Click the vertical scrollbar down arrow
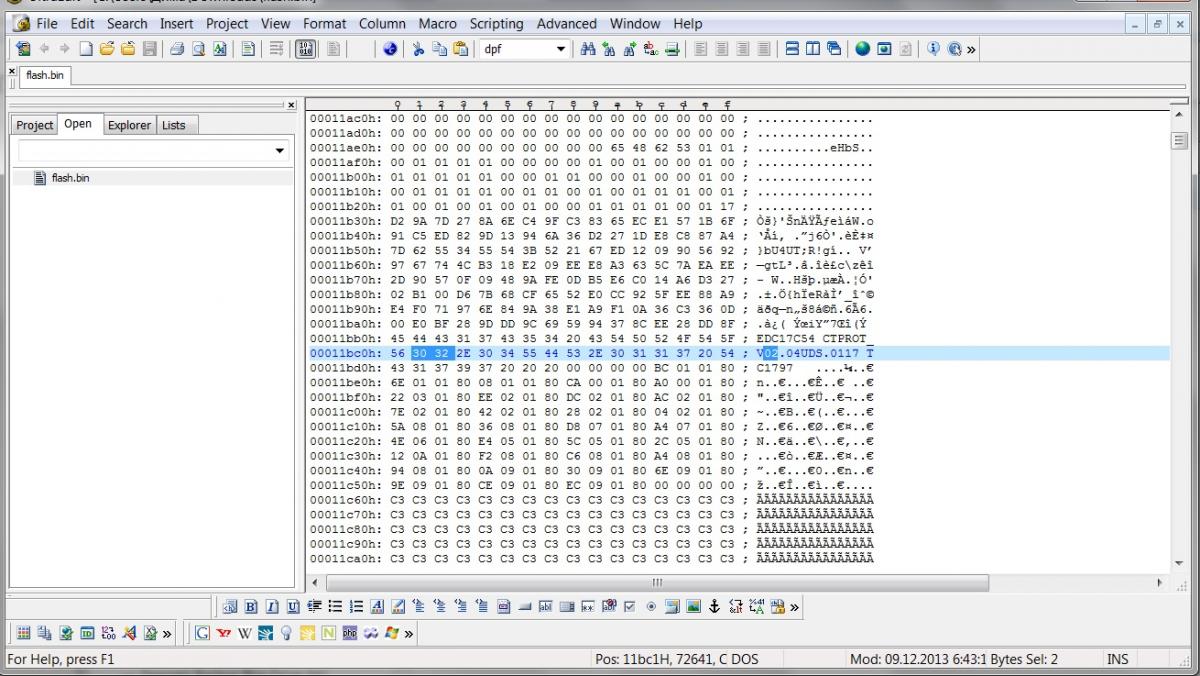 tap(1179, 561)
